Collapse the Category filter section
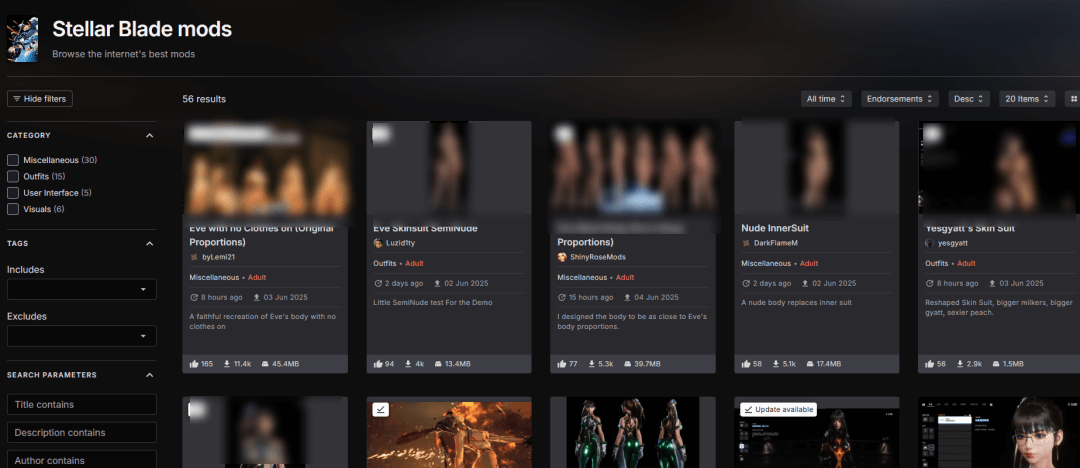This screenshot has height=468, width=1080. click(149, 136)
